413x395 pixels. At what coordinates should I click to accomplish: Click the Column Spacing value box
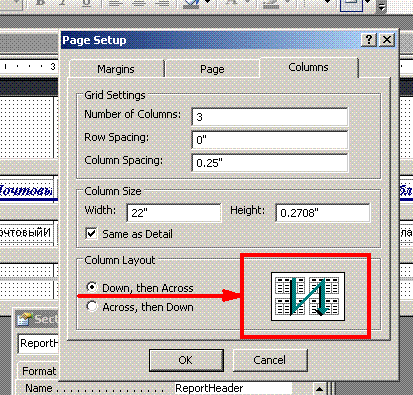(270, 163)
